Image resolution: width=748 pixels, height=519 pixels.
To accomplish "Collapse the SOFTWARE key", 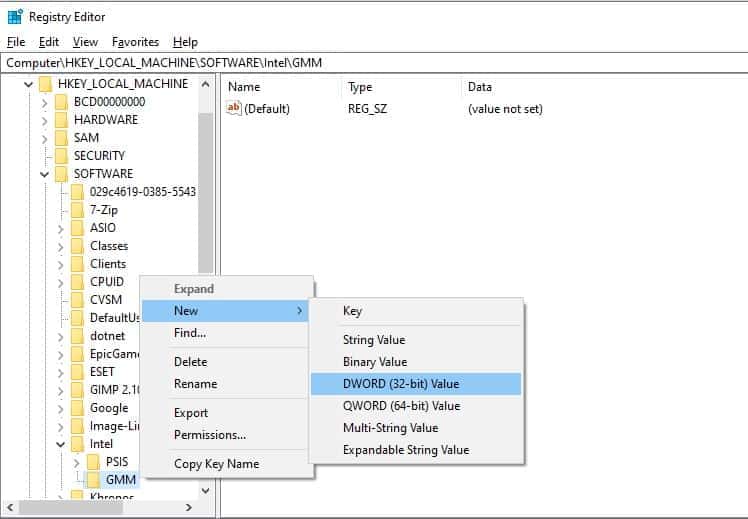I will tap(44, 175).
